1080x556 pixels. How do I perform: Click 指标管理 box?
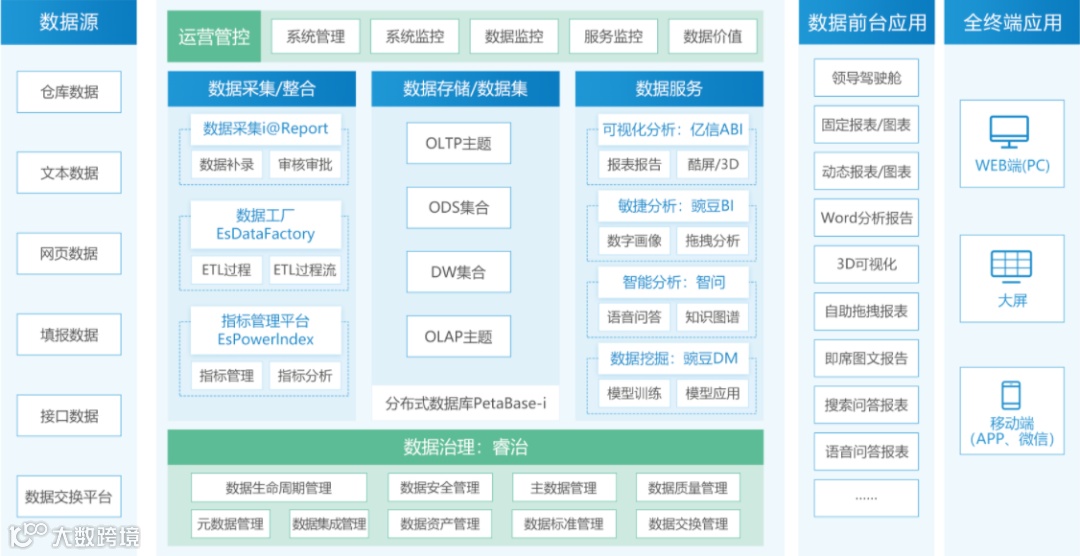click(227, 375)
